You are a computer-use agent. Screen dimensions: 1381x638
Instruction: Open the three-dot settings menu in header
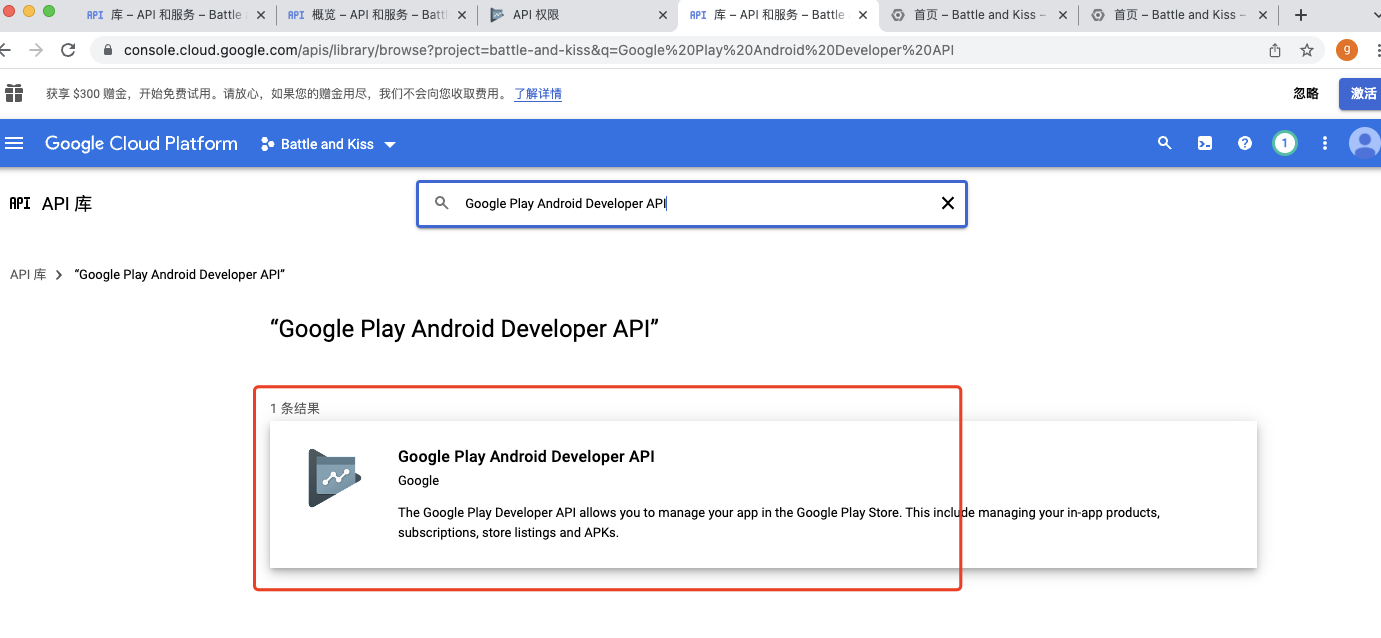[x=1325, y=143]
